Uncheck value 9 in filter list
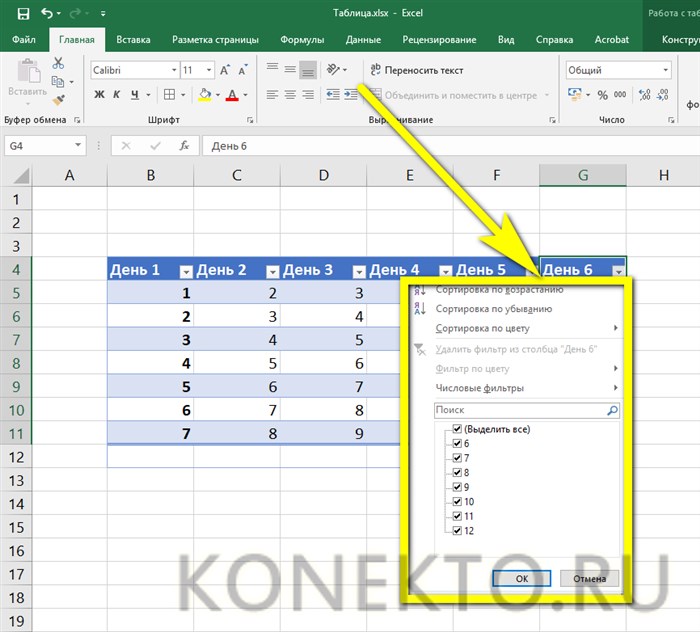 tap(457, 487)
